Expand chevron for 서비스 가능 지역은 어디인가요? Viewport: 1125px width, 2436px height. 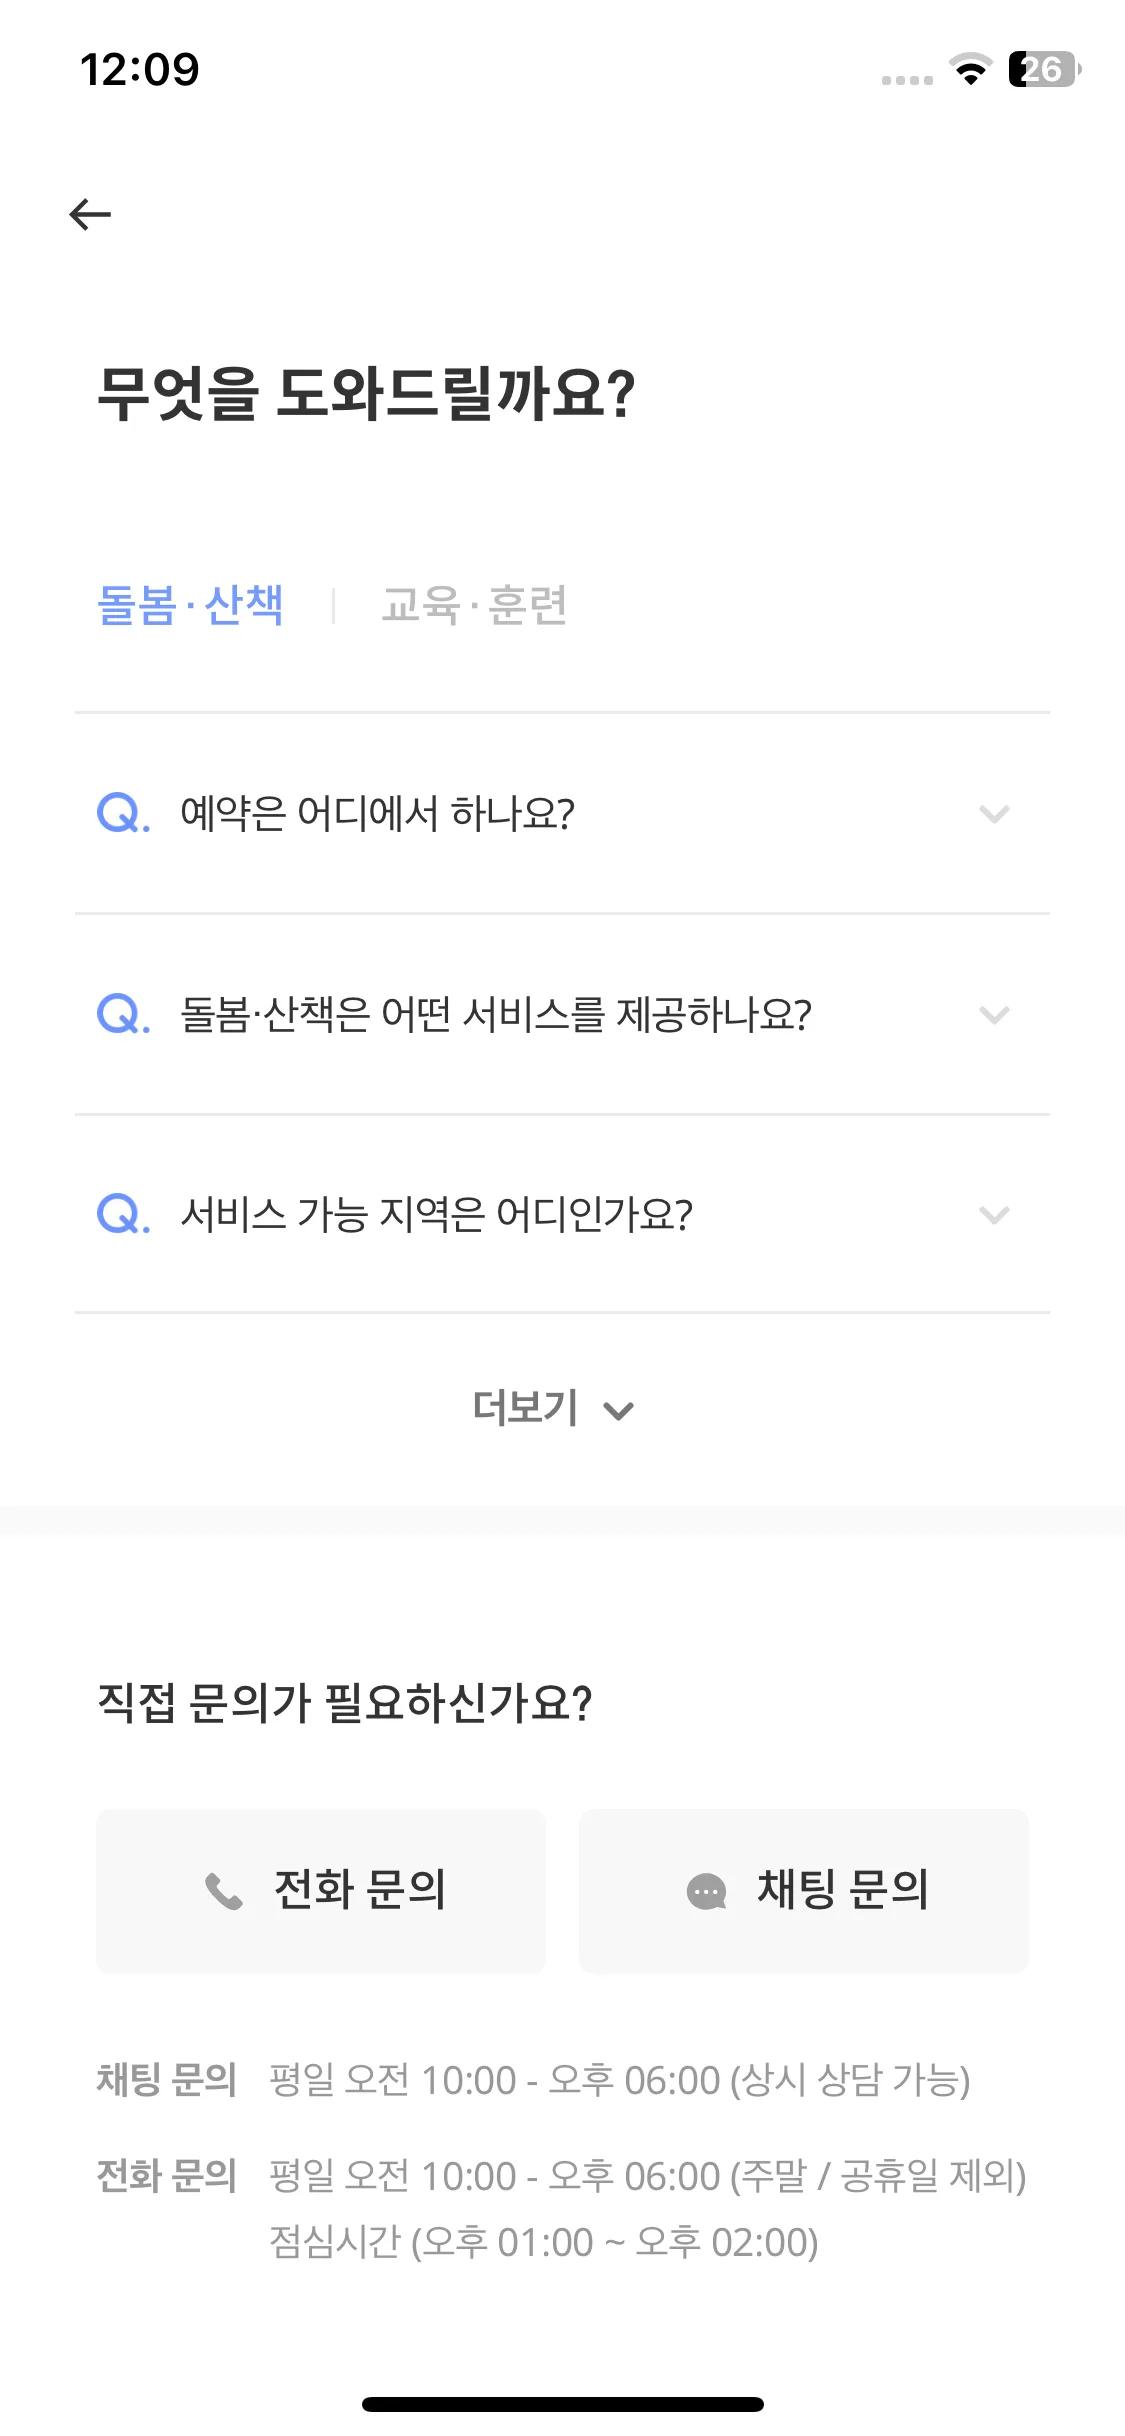[x=994, y=1215]
